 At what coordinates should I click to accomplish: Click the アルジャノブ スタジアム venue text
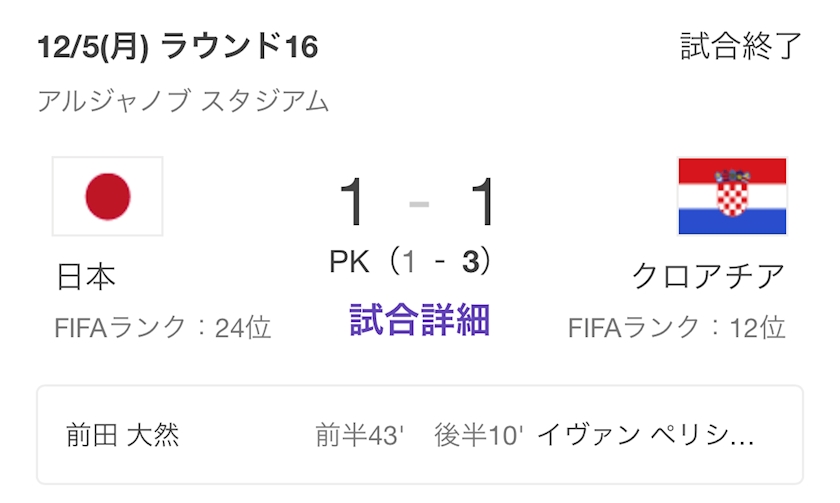click(x=183, y=101)
